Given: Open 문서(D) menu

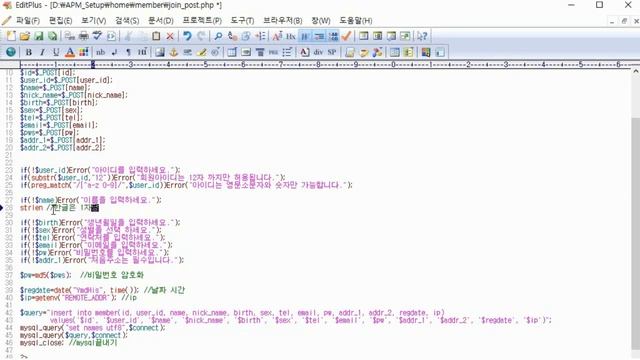Looking at the screenshot, I should (x=160, y=20).
